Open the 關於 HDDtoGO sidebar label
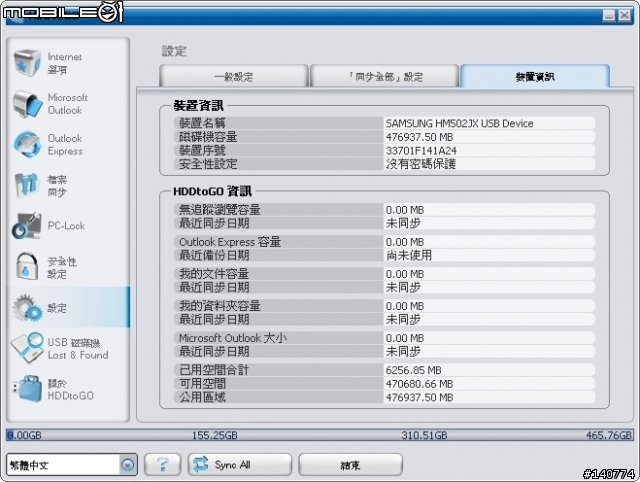Screen dimensions: 640x482 71,389
